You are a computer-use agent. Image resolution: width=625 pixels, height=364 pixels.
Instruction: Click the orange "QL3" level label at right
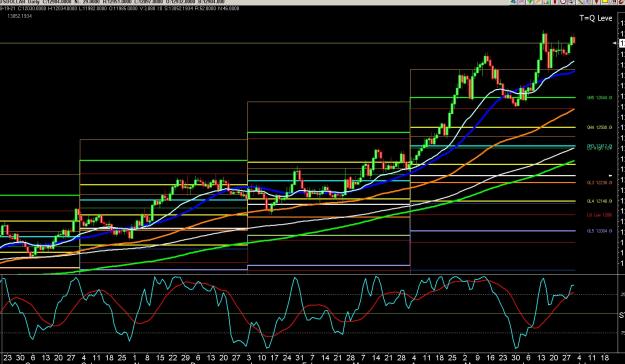coord(599,183)
